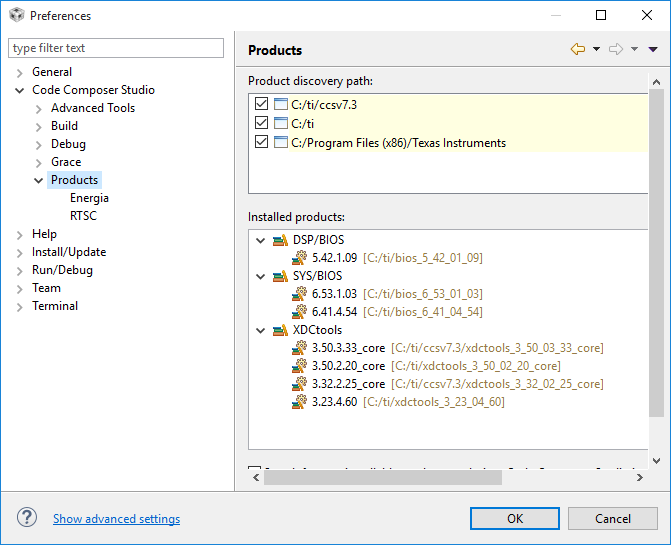Select the Energia preferences page
The height and width of the screenshot is (545, 671).
[89, 198]
